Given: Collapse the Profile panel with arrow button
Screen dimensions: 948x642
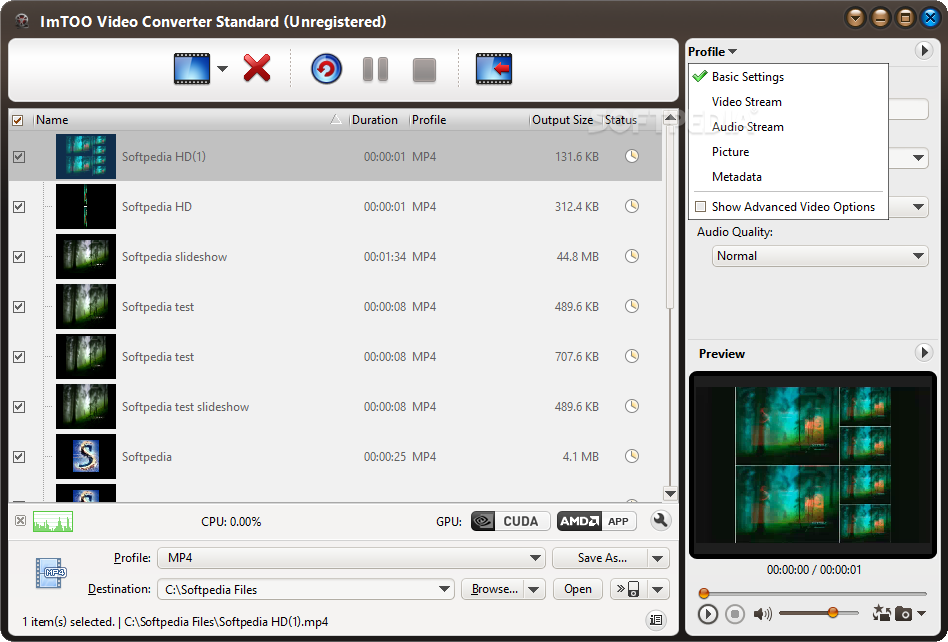Looking at the screenshot, I should (924, 51).
